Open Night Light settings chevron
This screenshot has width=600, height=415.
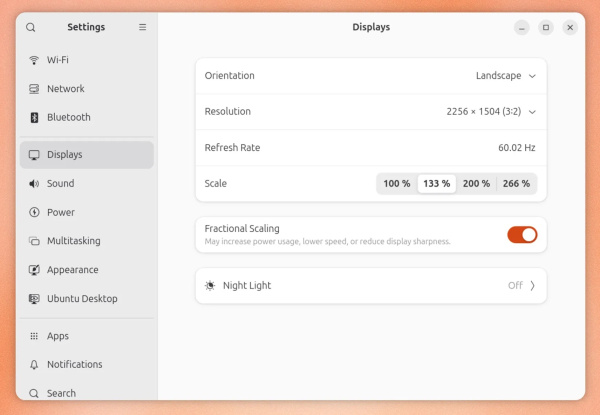click(x=532, y=286)
